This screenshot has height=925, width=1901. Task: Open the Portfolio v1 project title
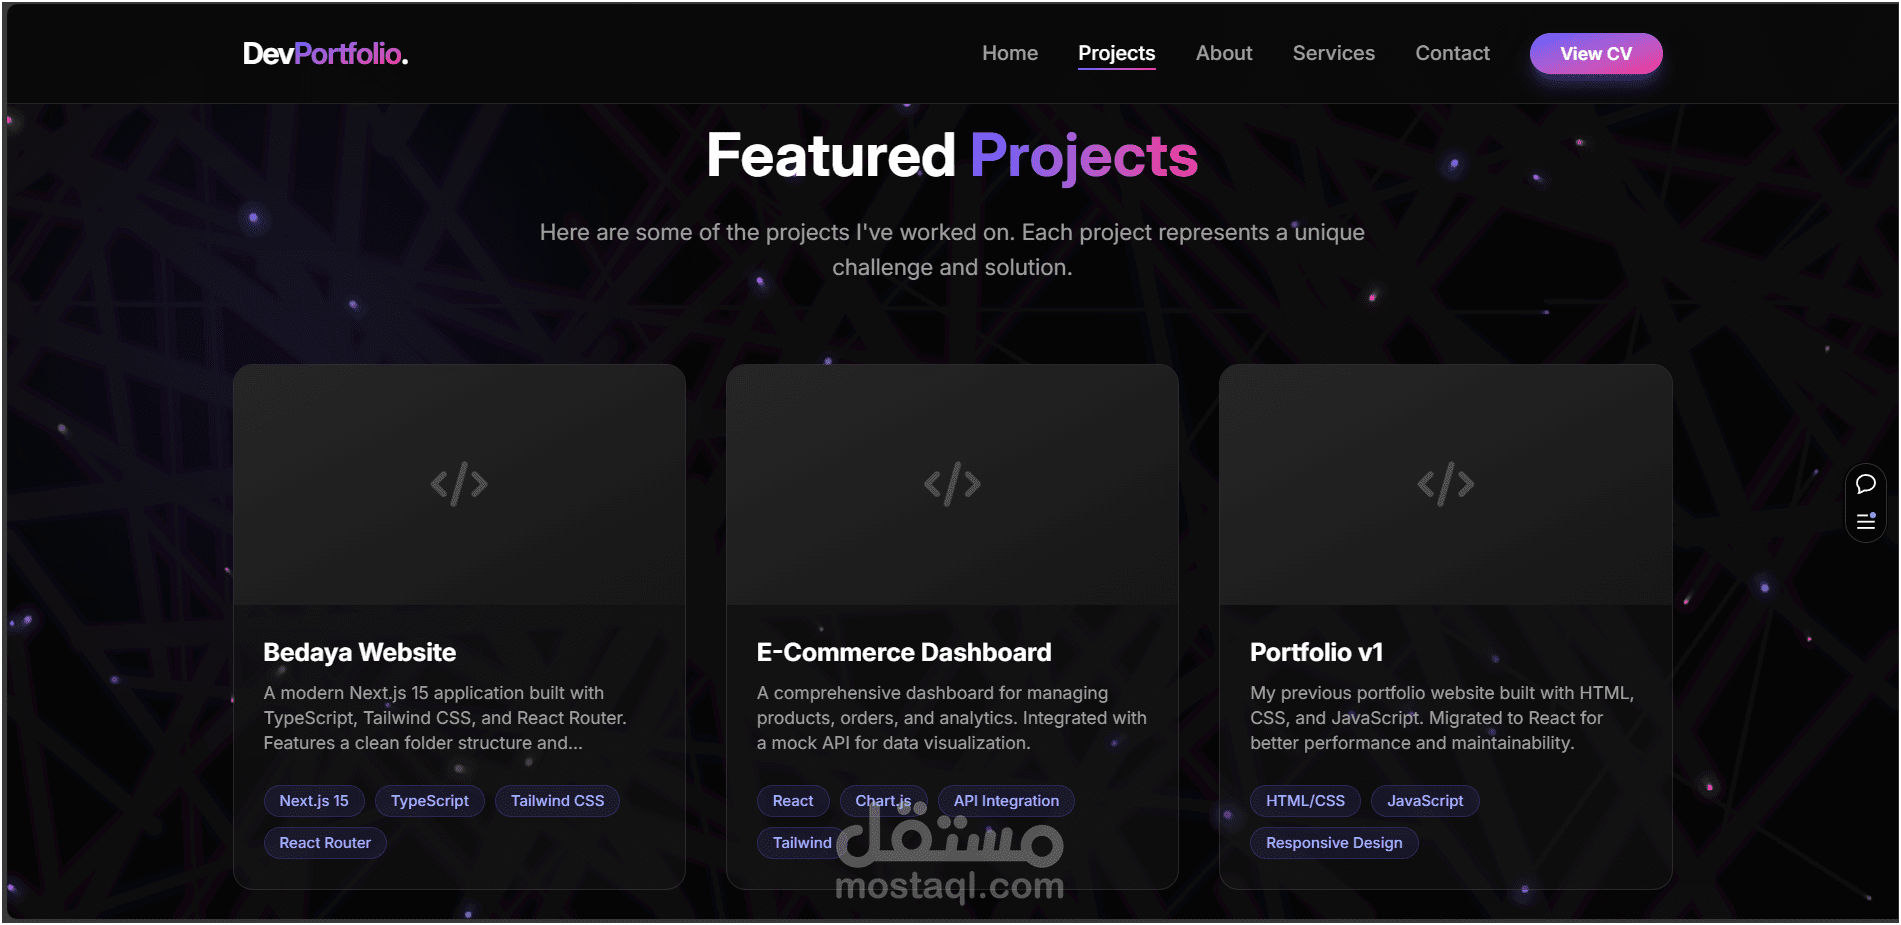[x=1316, y=652]
